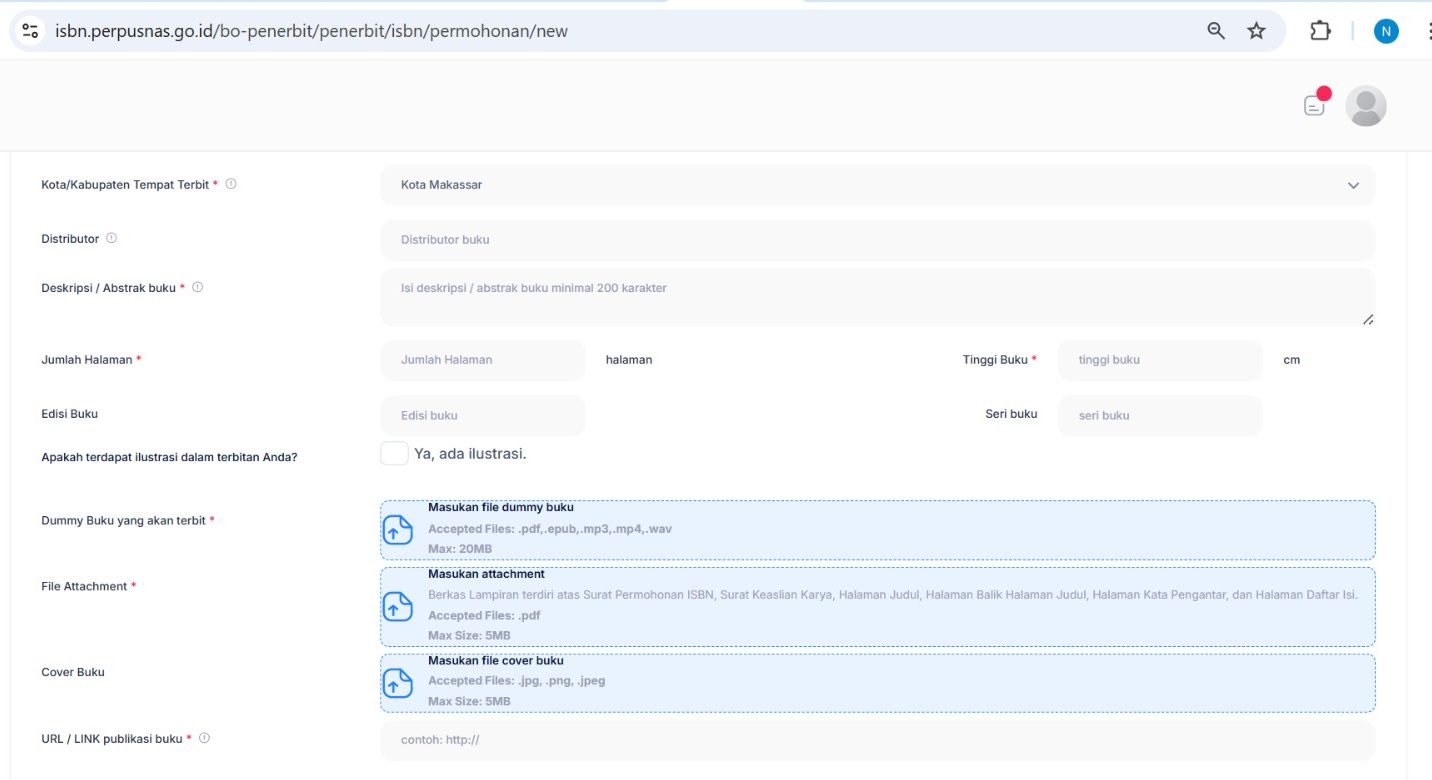Image resolution: width=1432 pixels, height=780 pixels.
Task: Click info icon next to Distributor label
Action: pos(111,238)
